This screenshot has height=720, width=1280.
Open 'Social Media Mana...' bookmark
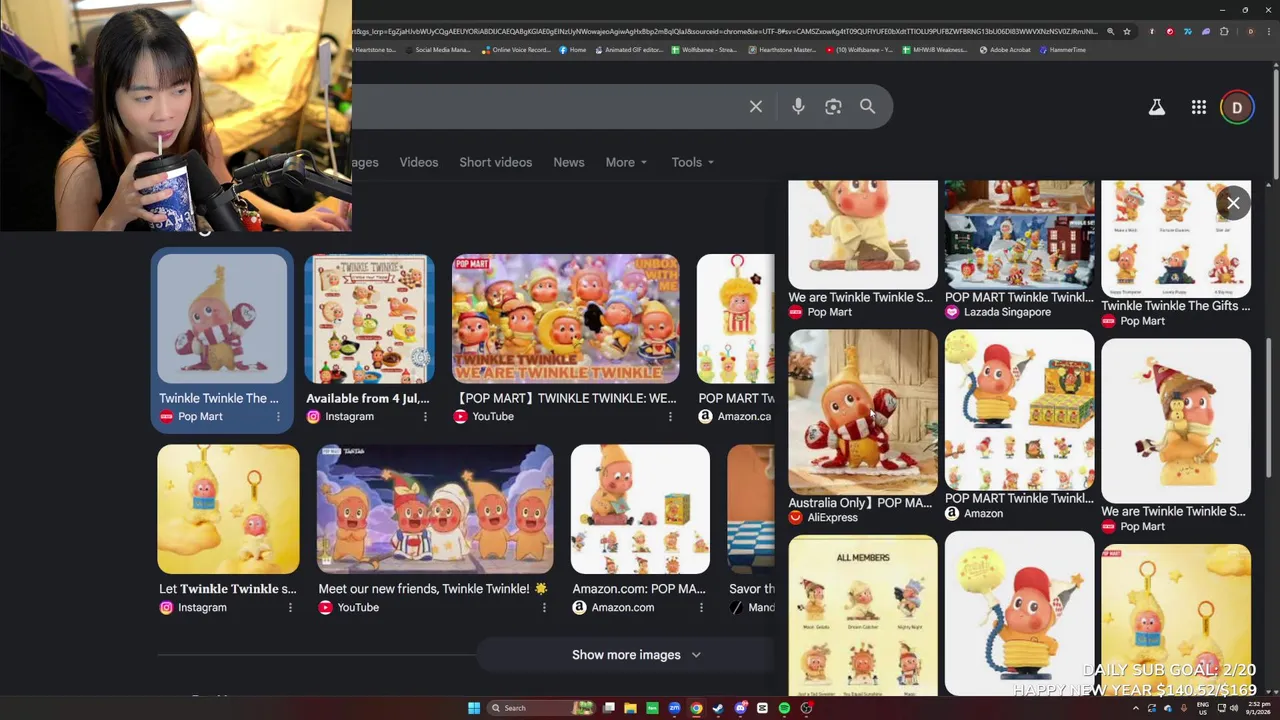437,49
